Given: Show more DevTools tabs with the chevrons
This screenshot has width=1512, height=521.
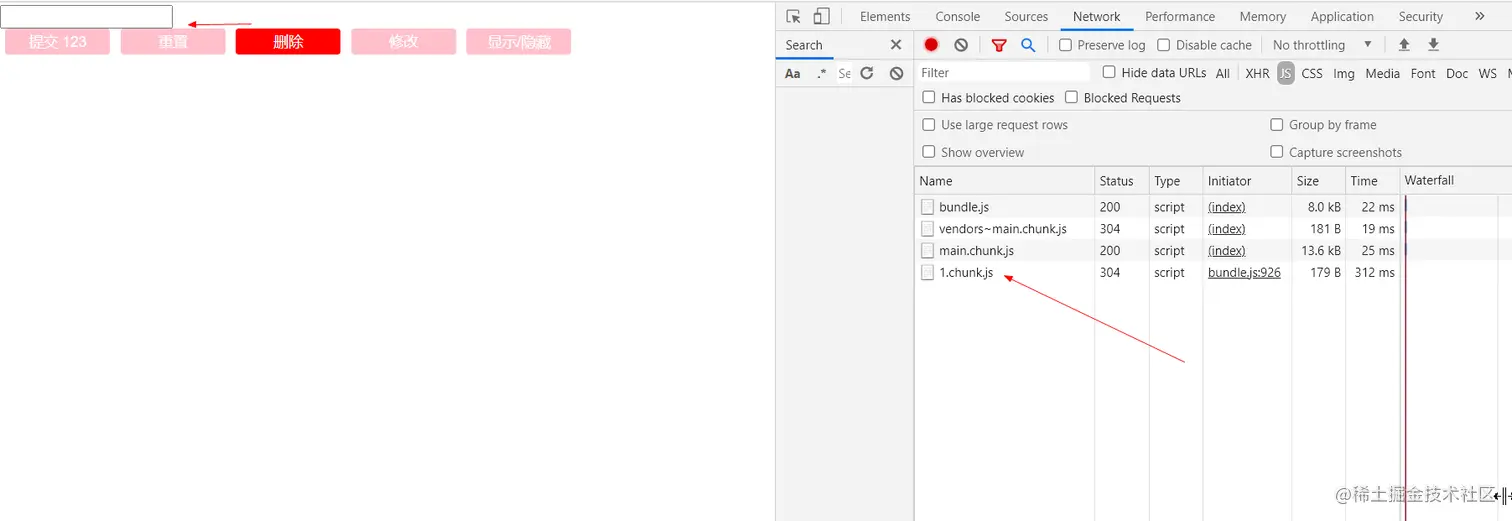Looking at the screenshot, I should point(1479,16).
